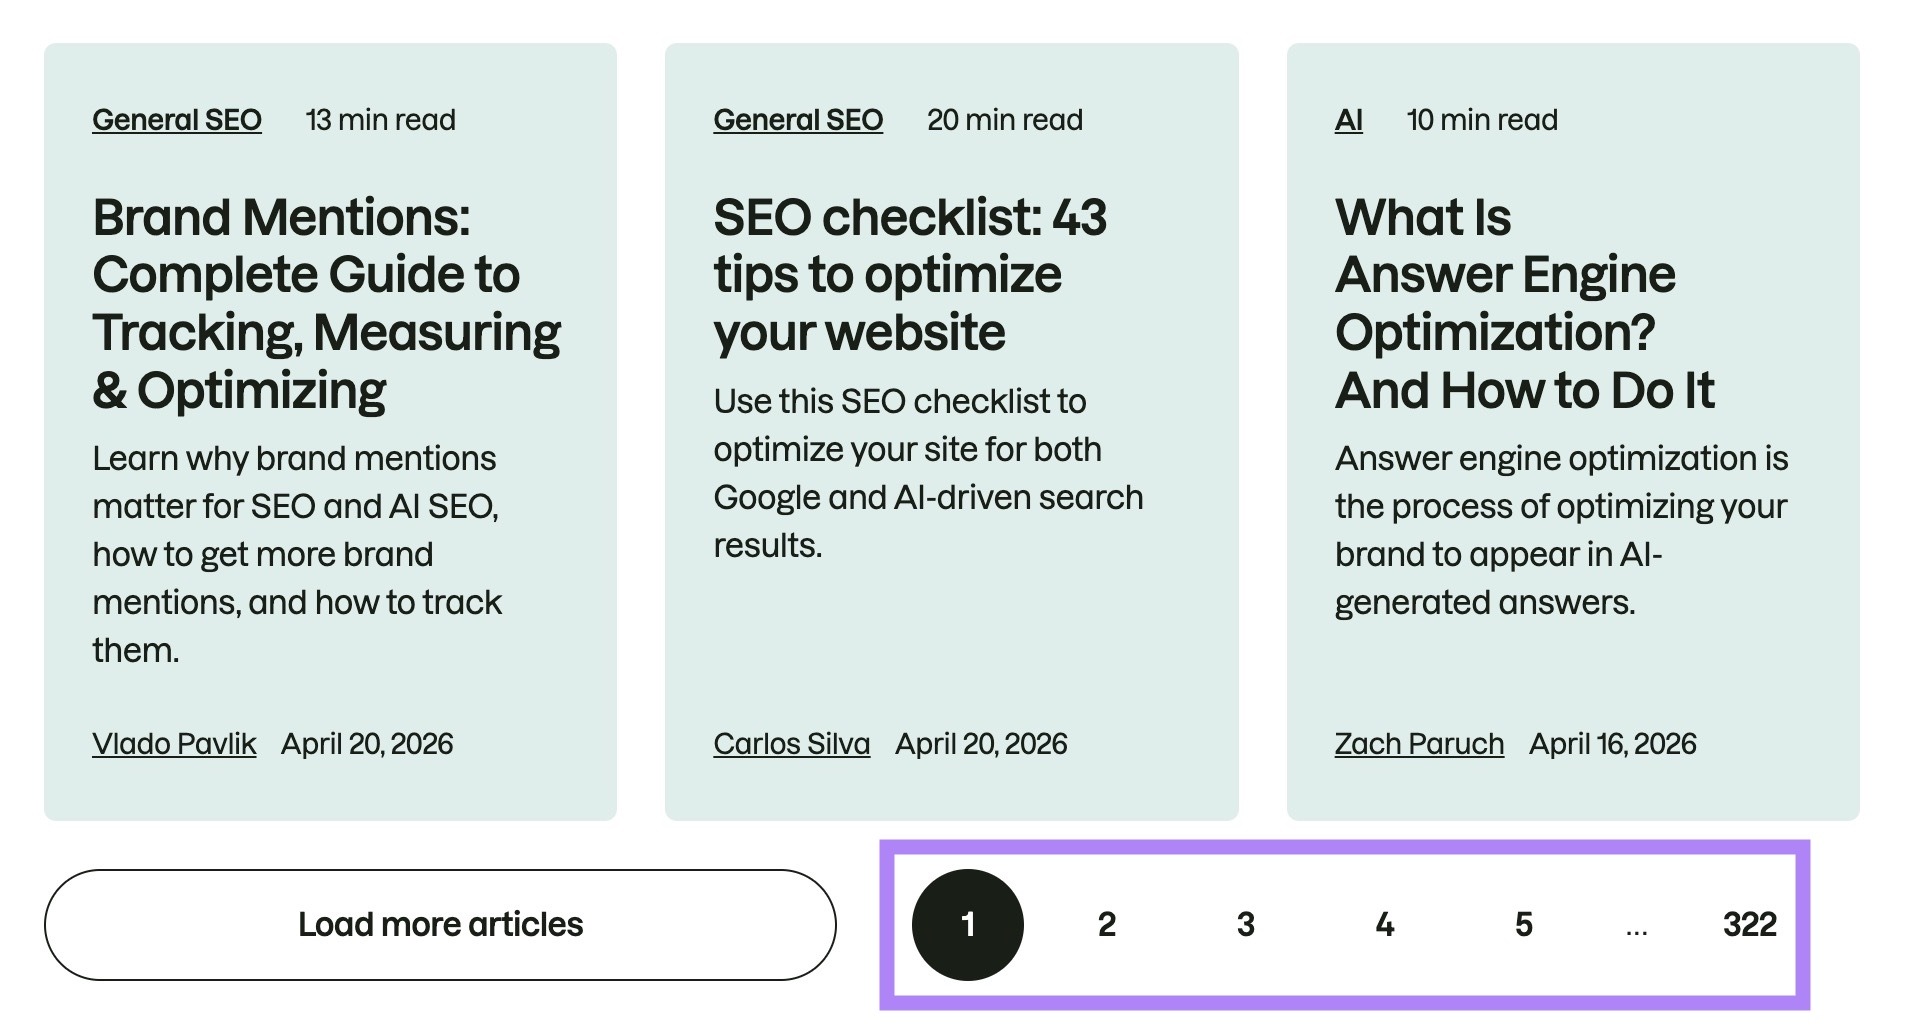Open the AI category tag
The width and height of the screenshot is (1916, 1034).
[x=1347, y=119]
